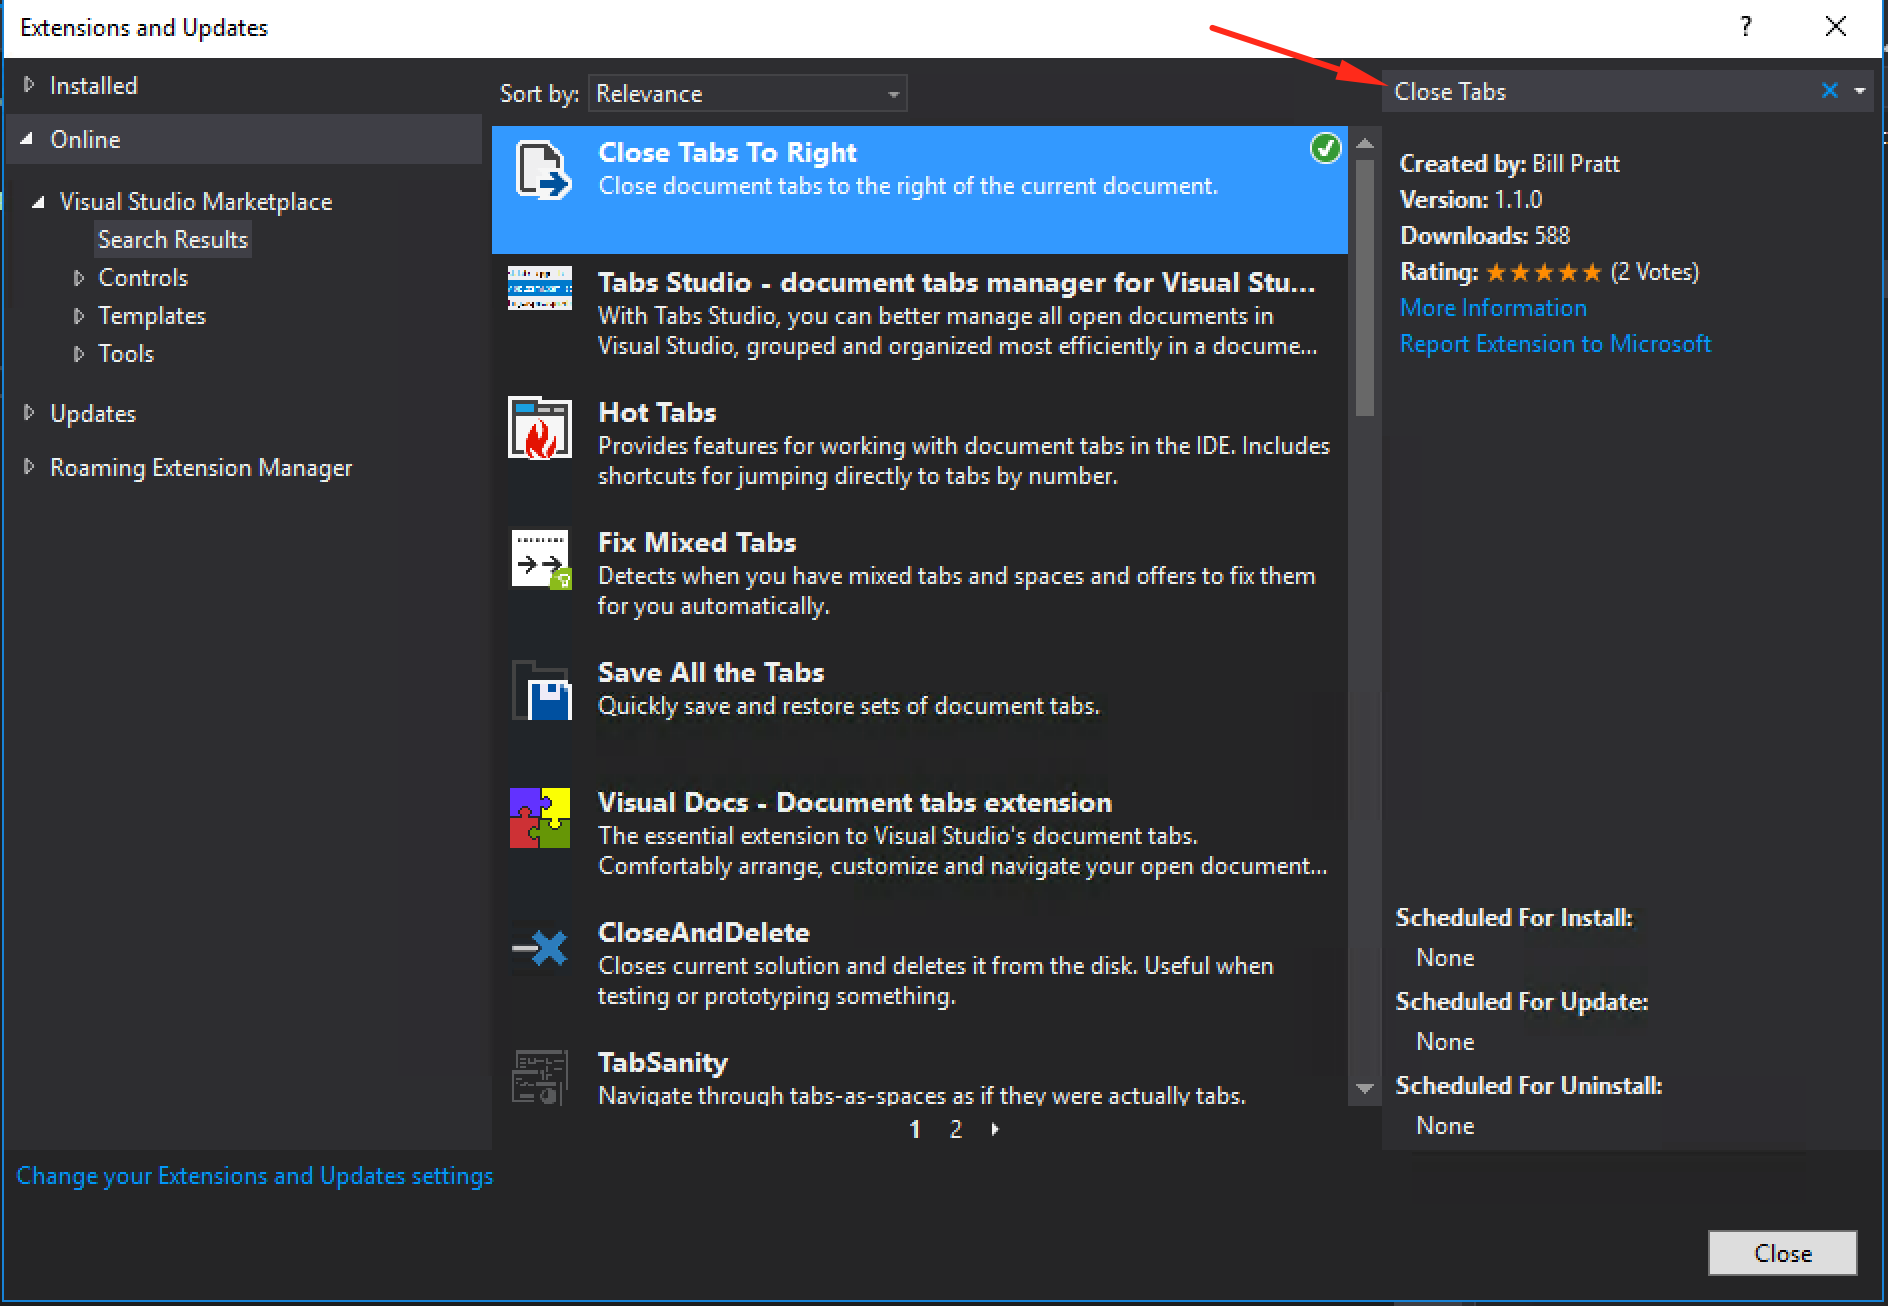Select the Installed category label

point(93,85)
